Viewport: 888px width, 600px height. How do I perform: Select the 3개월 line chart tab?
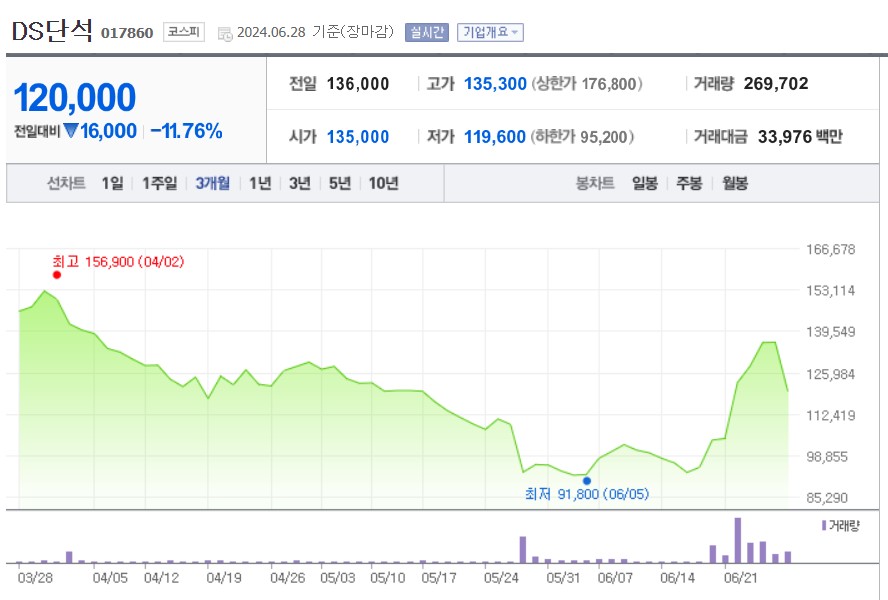point(212,183)
